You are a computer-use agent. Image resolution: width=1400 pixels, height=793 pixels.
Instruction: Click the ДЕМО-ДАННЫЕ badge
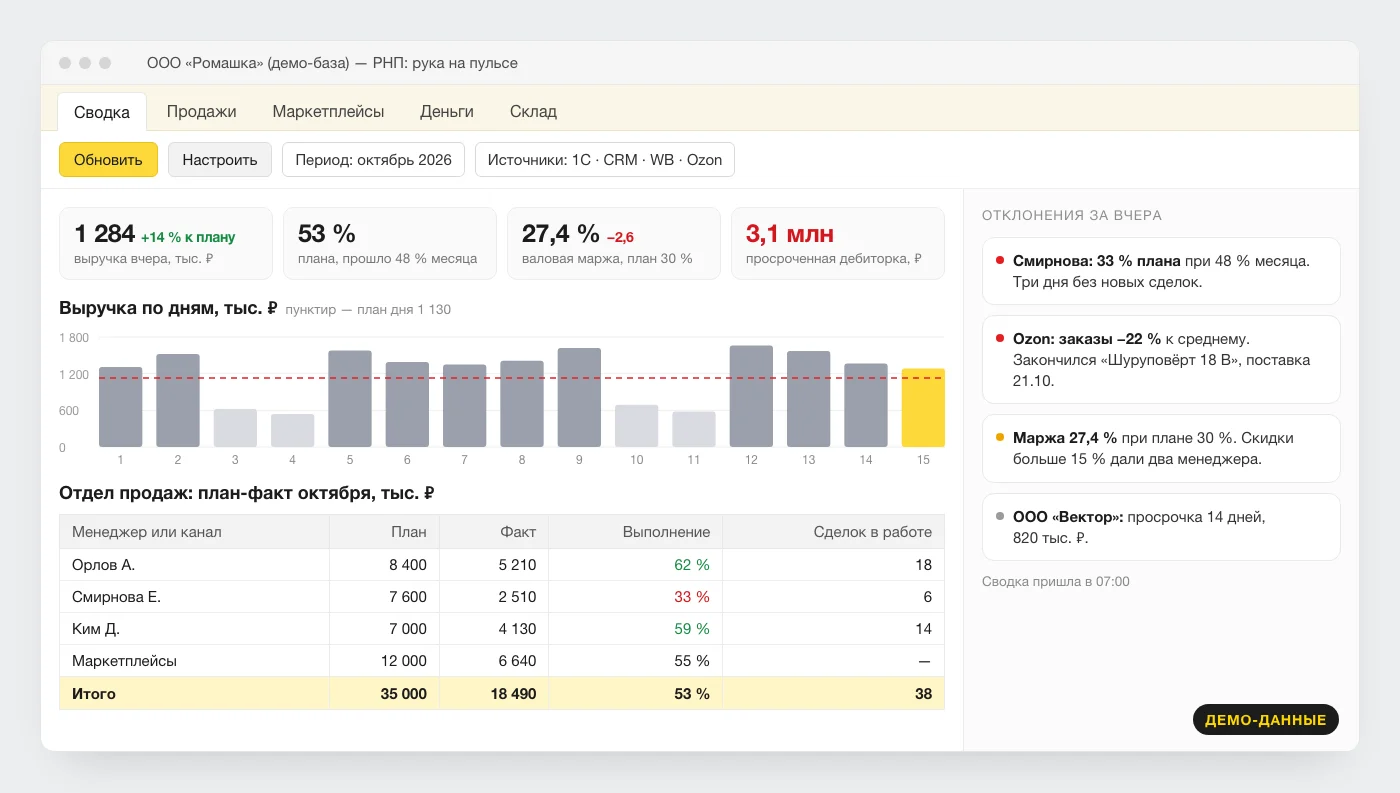(1265, 720)
